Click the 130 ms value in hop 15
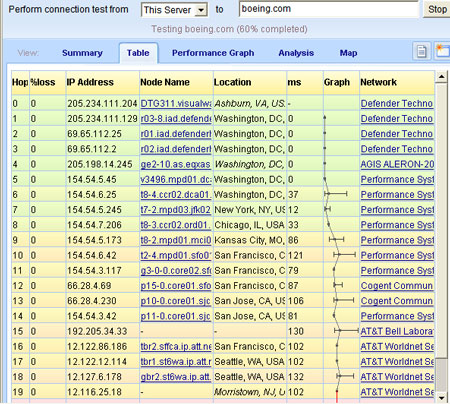Screen dimensions: 450x404 click(x=296, y=331)
